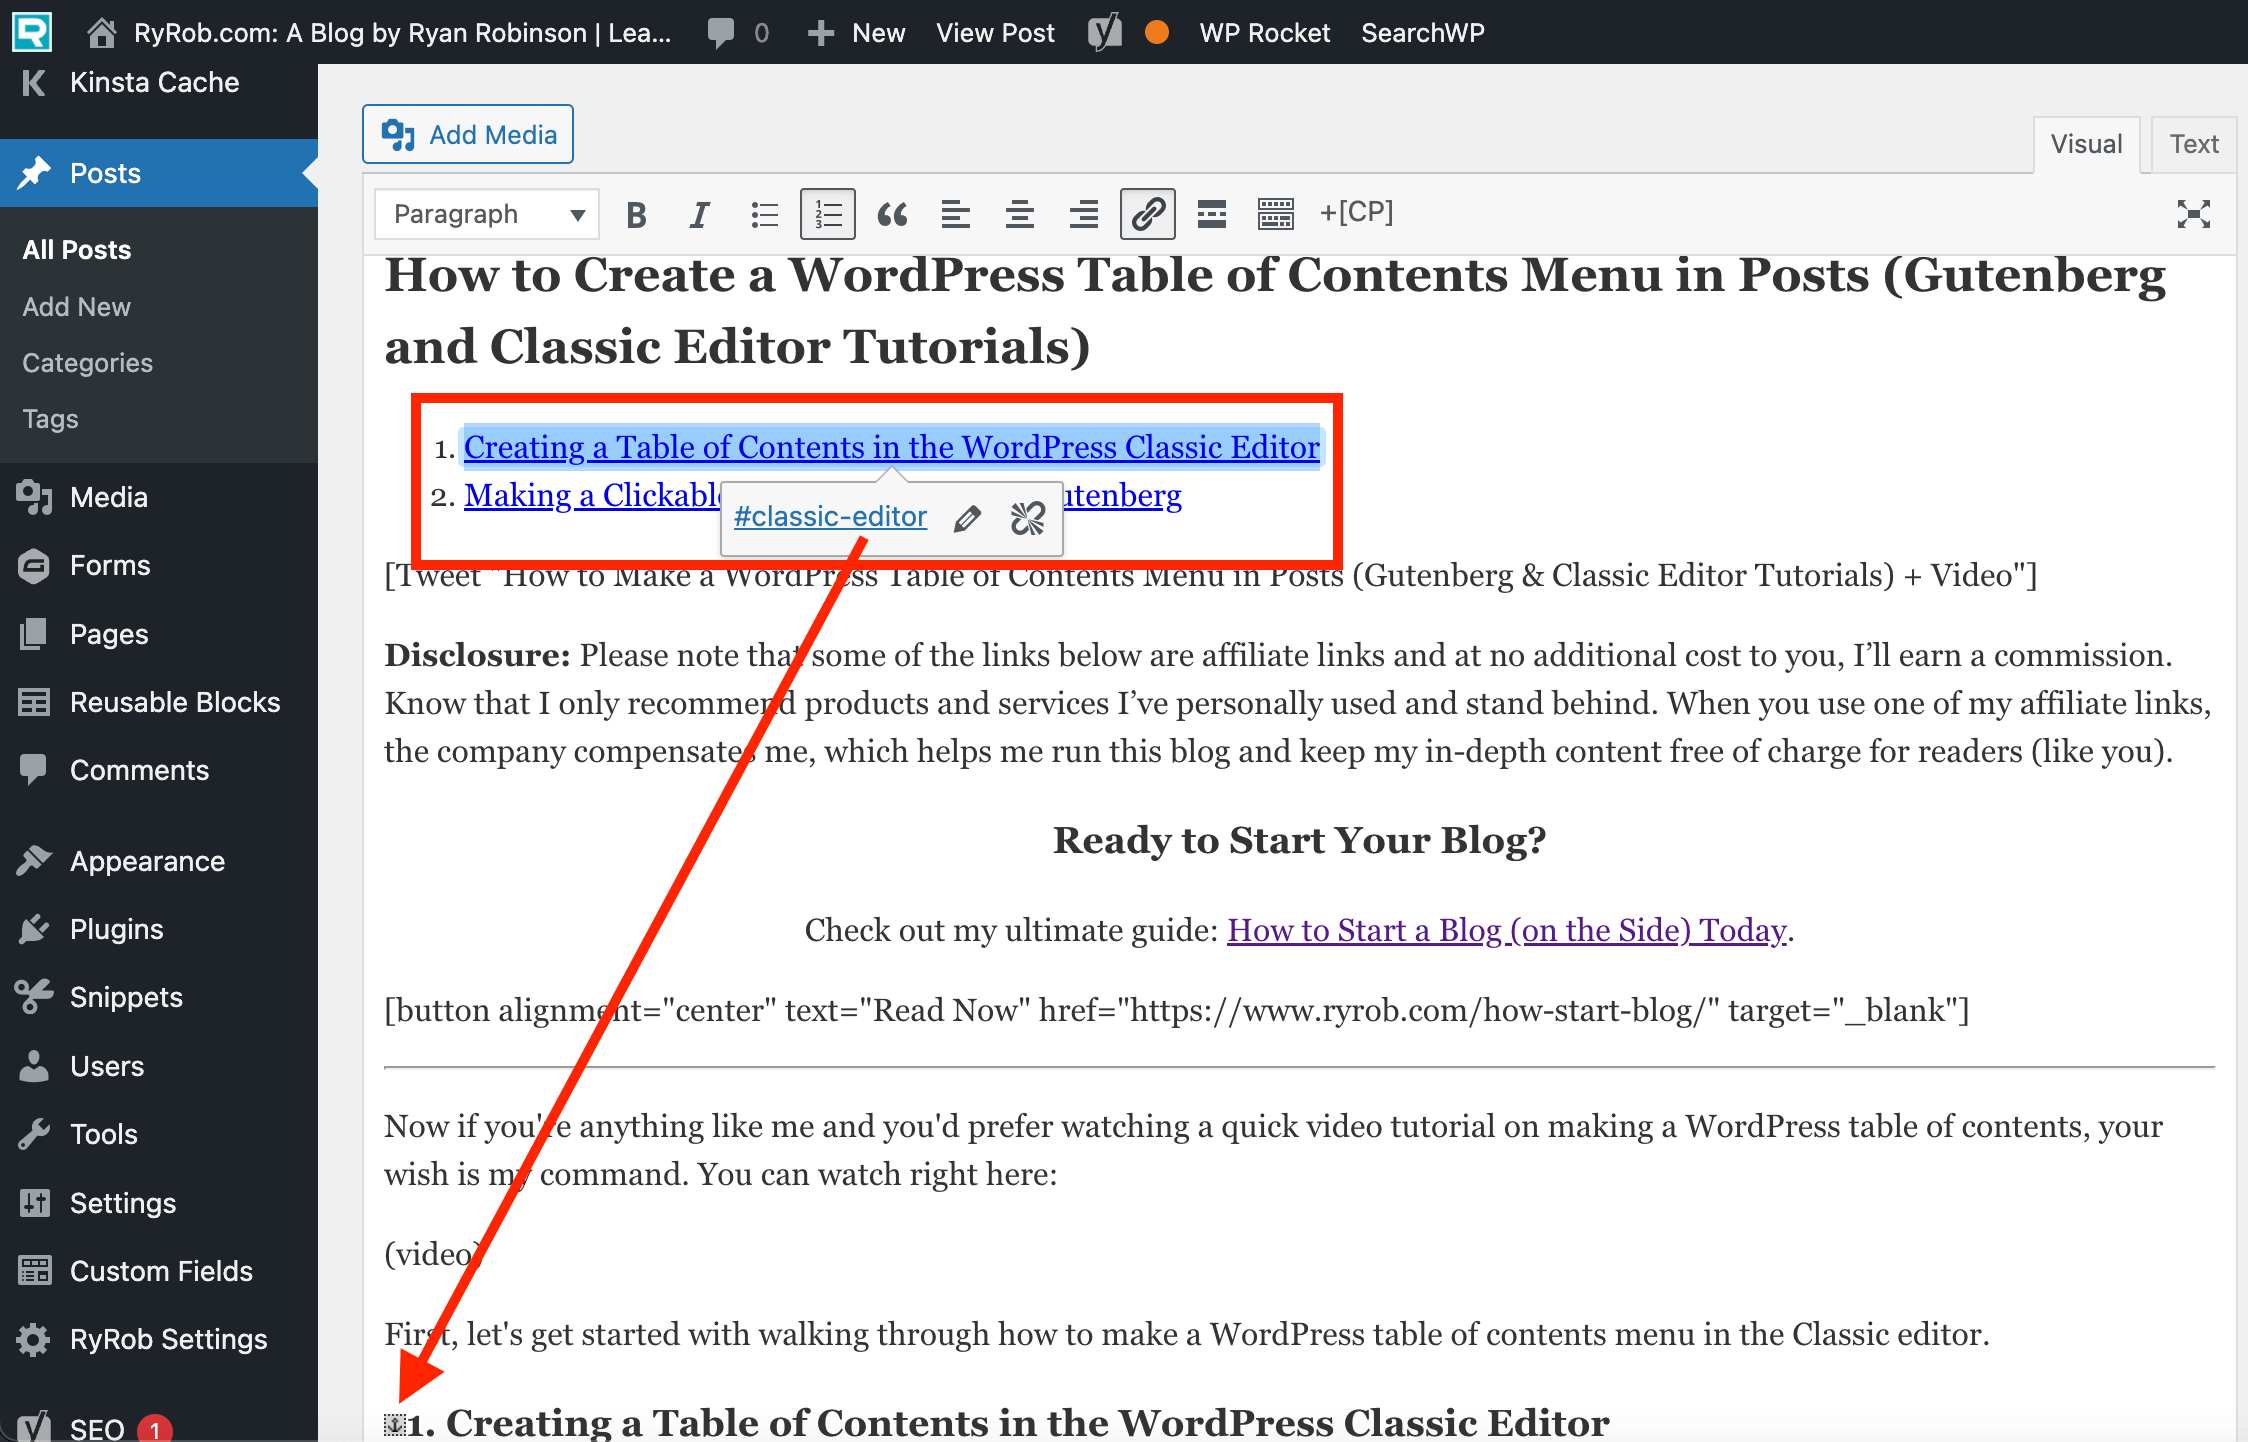
Task: Open the Yoast SEO admin bar icon
Action: pos(1104,31)
